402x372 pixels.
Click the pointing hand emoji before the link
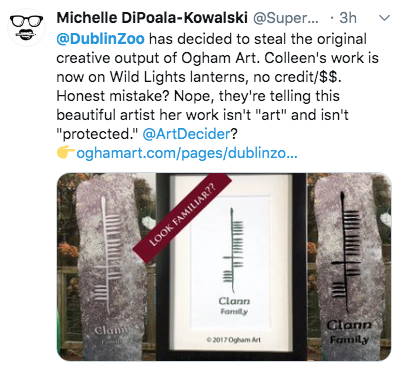point(66,152)
